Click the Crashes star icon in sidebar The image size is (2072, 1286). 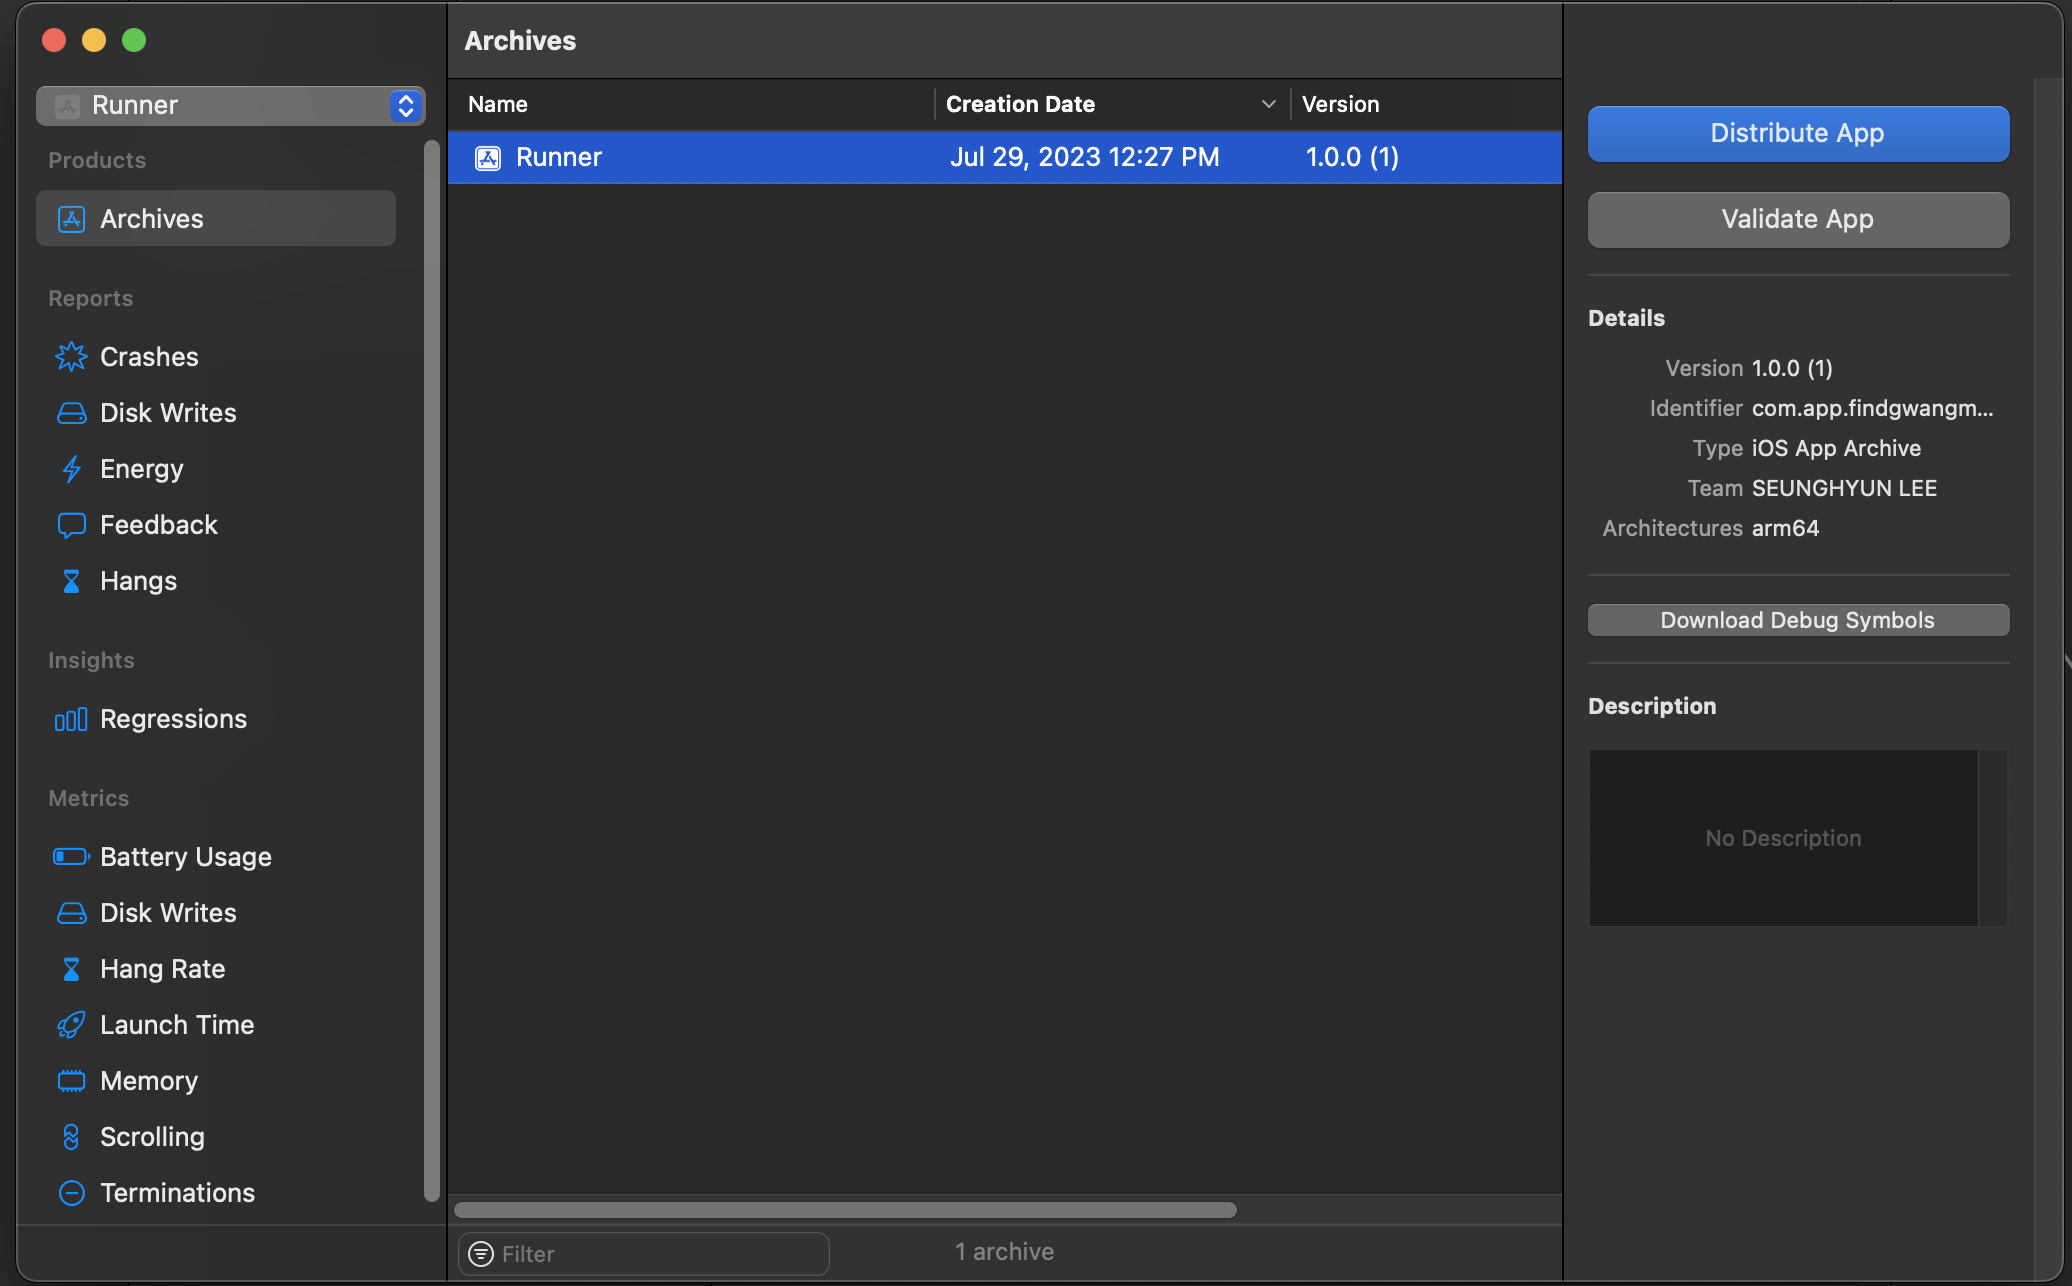point(71,357)
